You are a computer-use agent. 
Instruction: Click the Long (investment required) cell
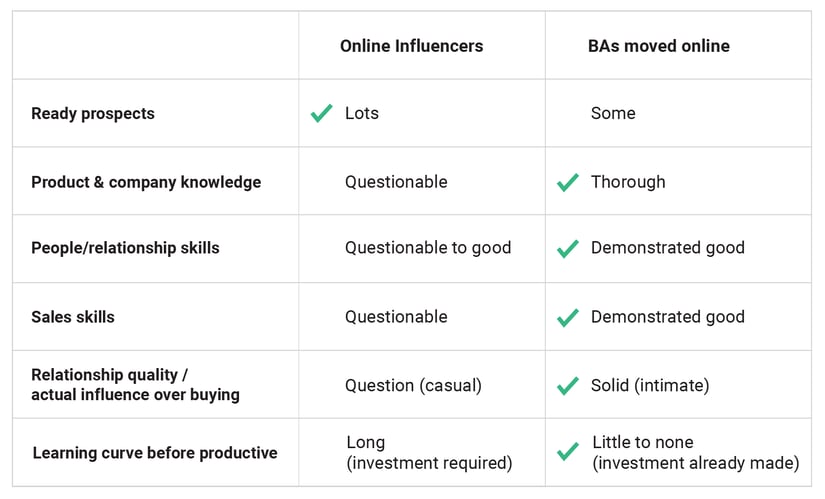coord(429,453)
